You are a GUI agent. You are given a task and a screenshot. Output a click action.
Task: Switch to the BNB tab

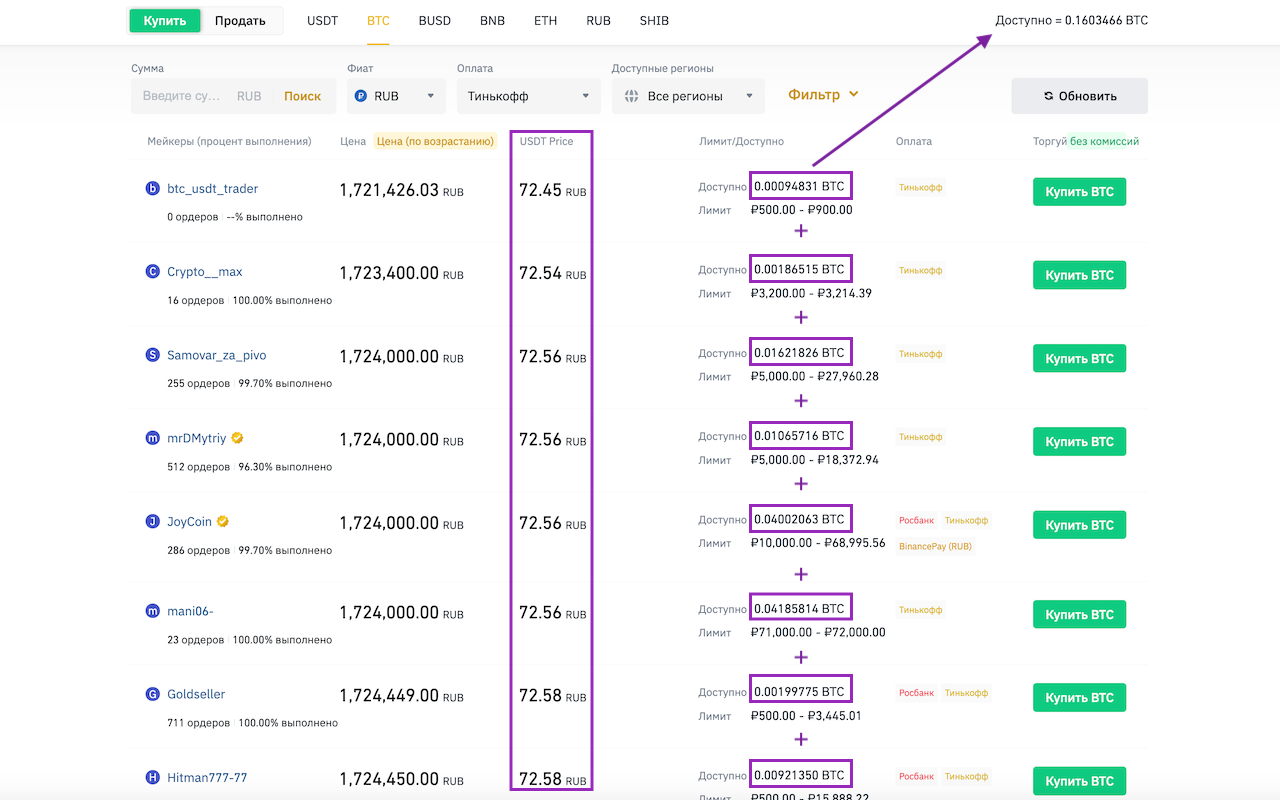tap(492, 20)
